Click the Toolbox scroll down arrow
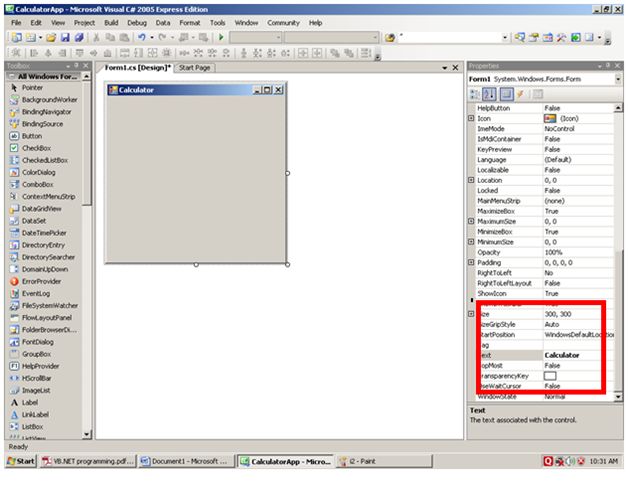The width and height of the screenshot is (628, 485). (x=87, y=435)
